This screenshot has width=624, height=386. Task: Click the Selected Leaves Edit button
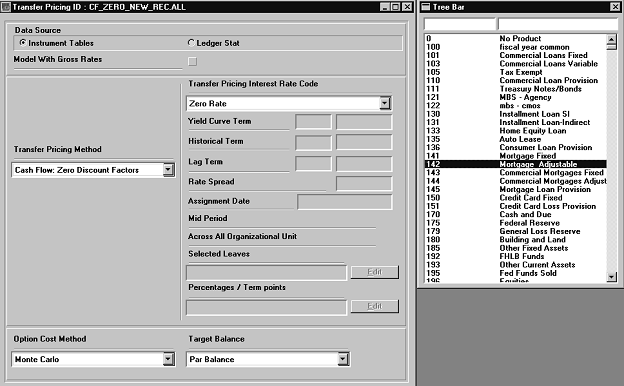[x=374, y=272]
